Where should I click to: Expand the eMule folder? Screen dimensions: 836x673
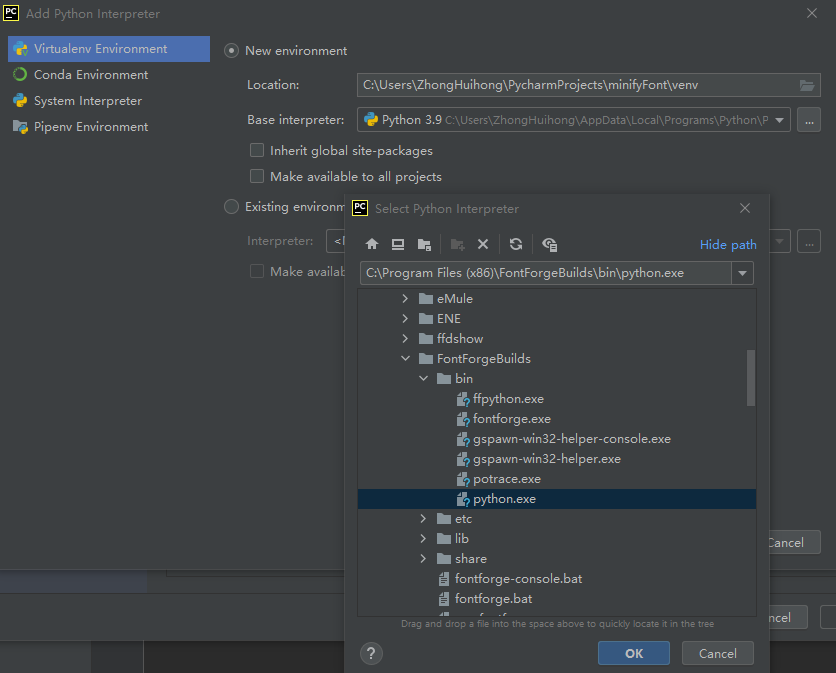pyautogui.click(x=405, y=299)
